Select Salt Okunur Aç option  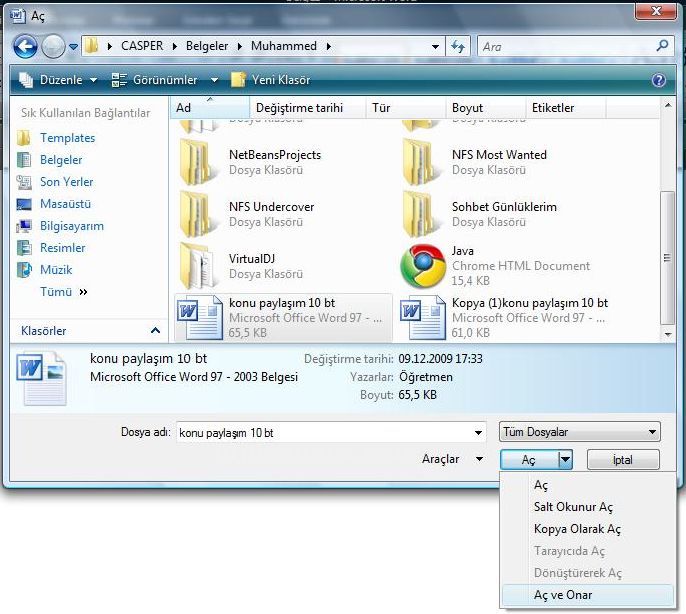point(573,507)
